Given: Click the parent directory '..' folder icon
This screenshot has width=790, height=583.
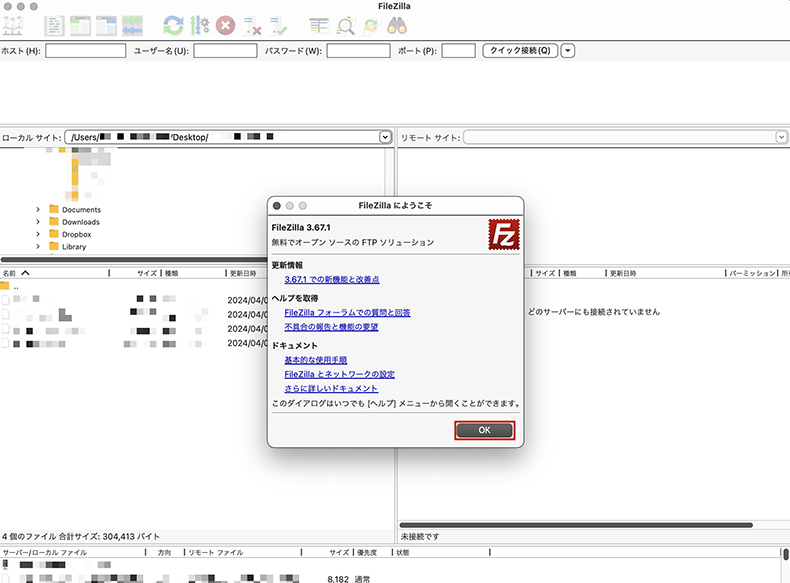Looking at the screenshot, I should [x=5, y=286].
